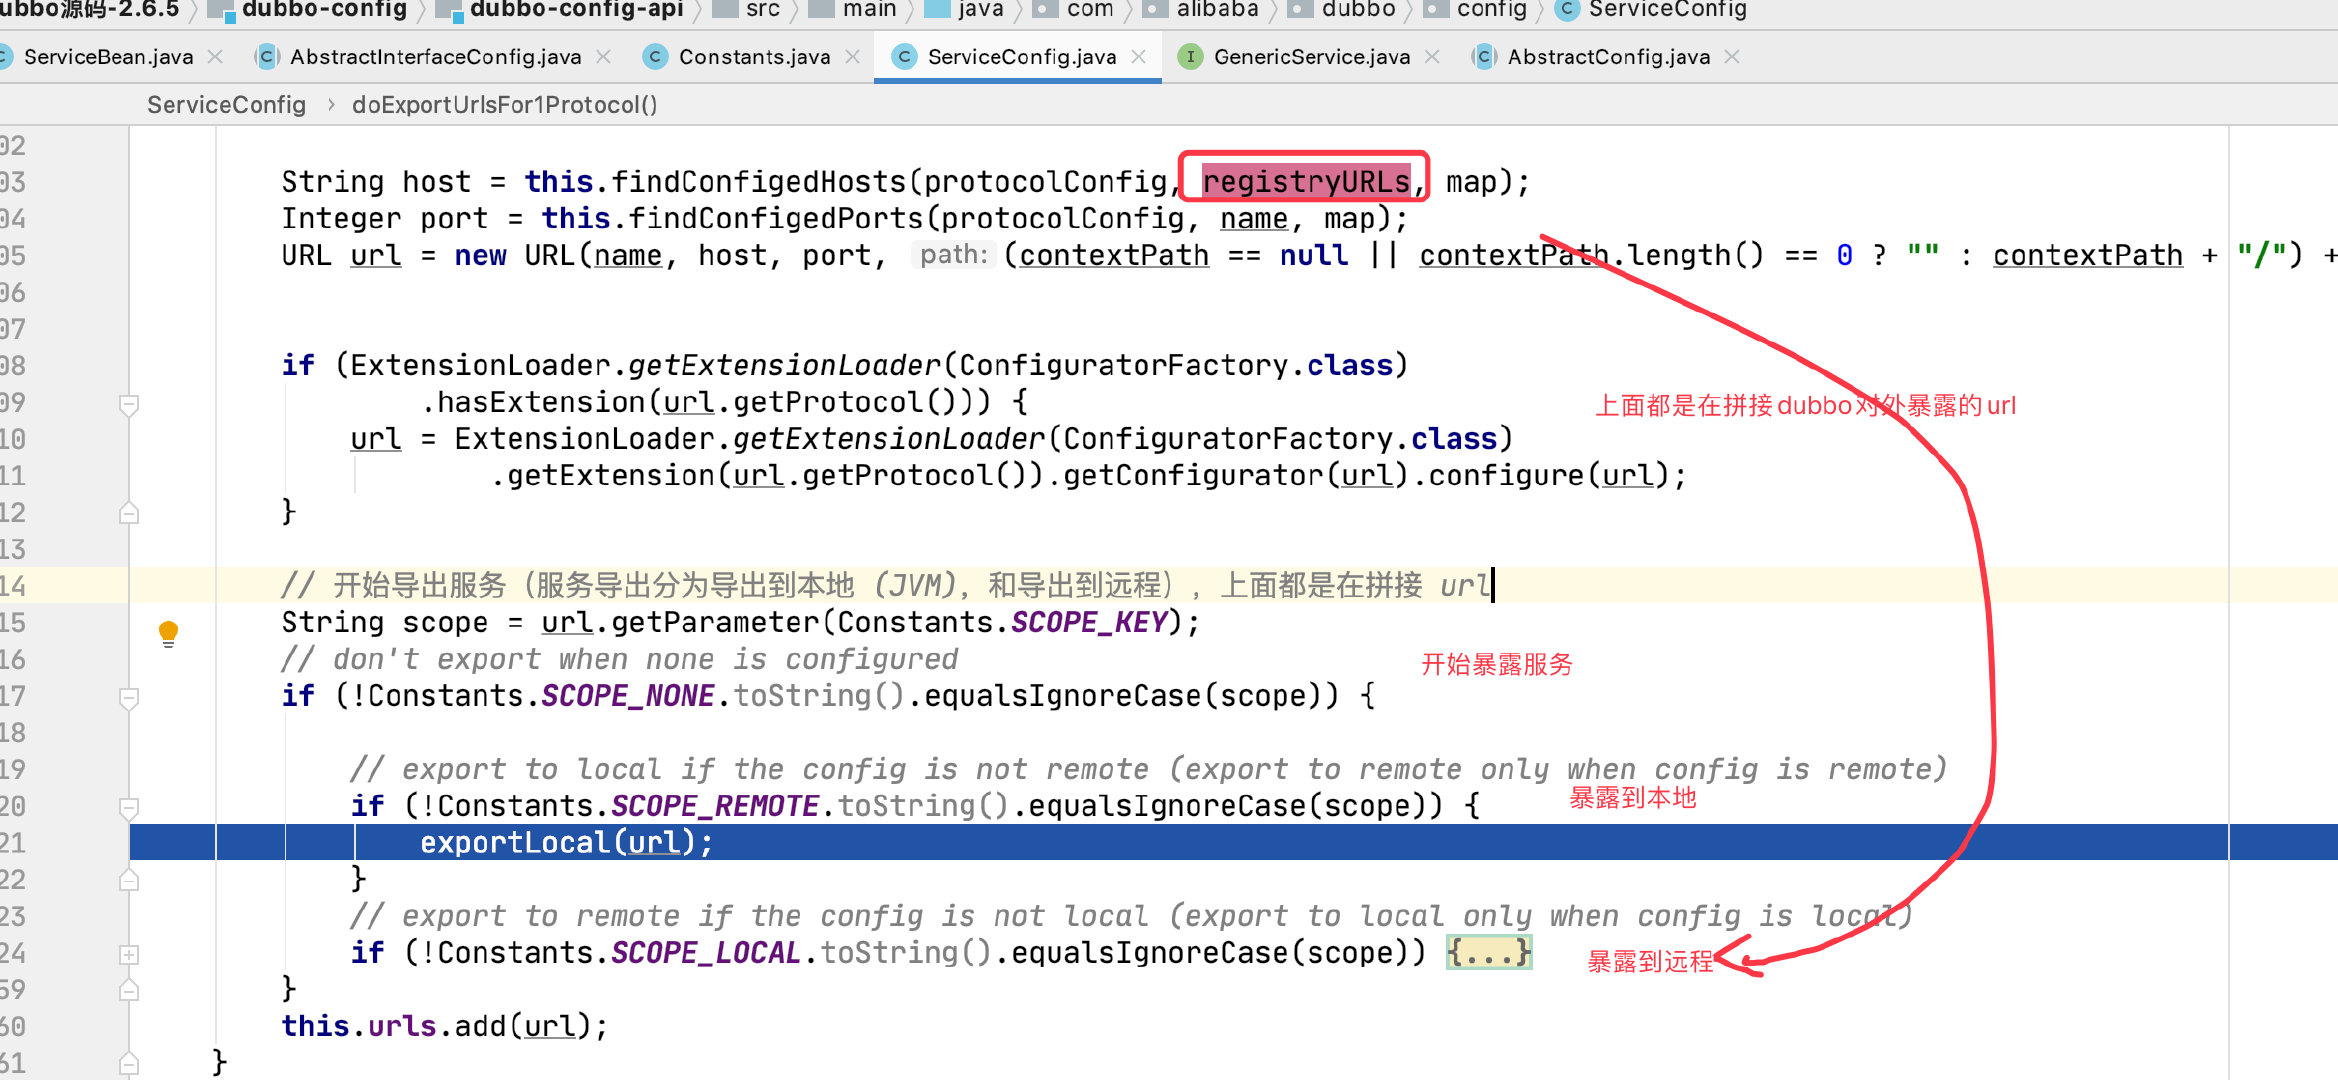Image resolution: width=2338 pixels, height=1080 pixels.
Task: Click the SCOPE_REMOTE constant
Action: tap(715, 806)
